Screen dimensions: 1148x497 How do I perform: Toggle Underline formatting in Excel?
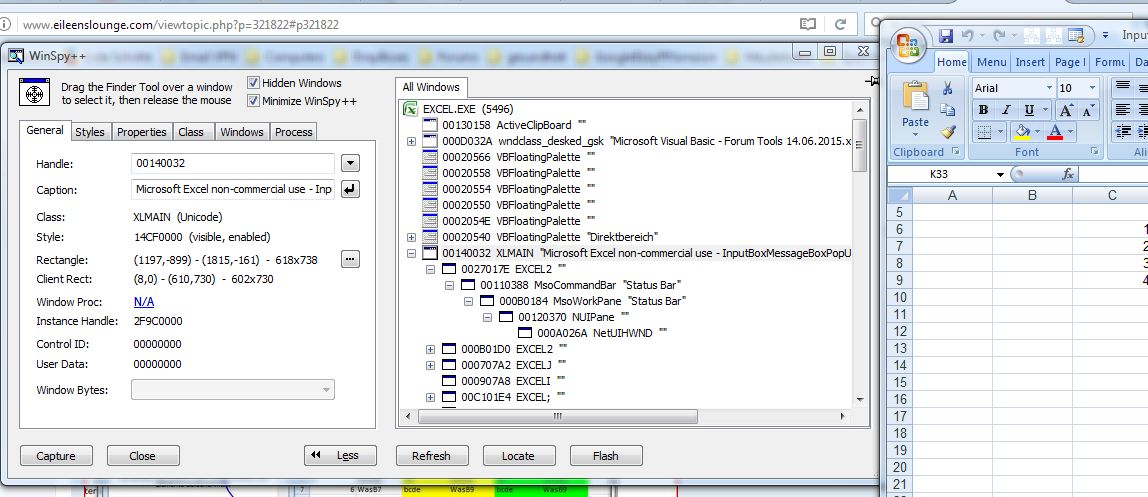click(1029, 111)
